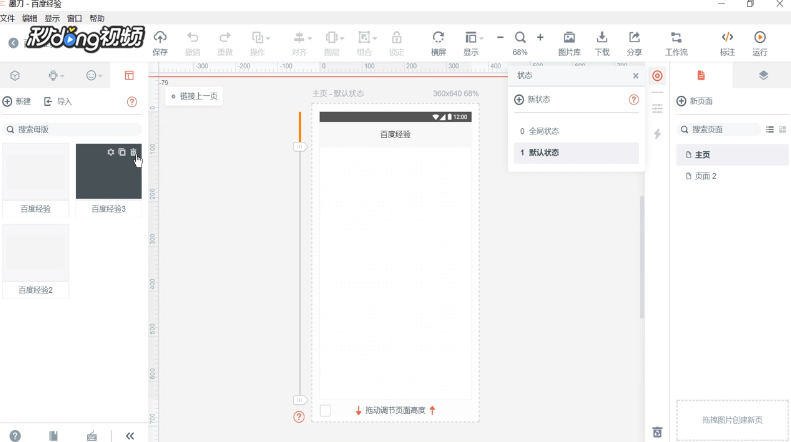Click settings gear on 百度经验3 thumbnail
791x442 pixels.
(110, 152)
